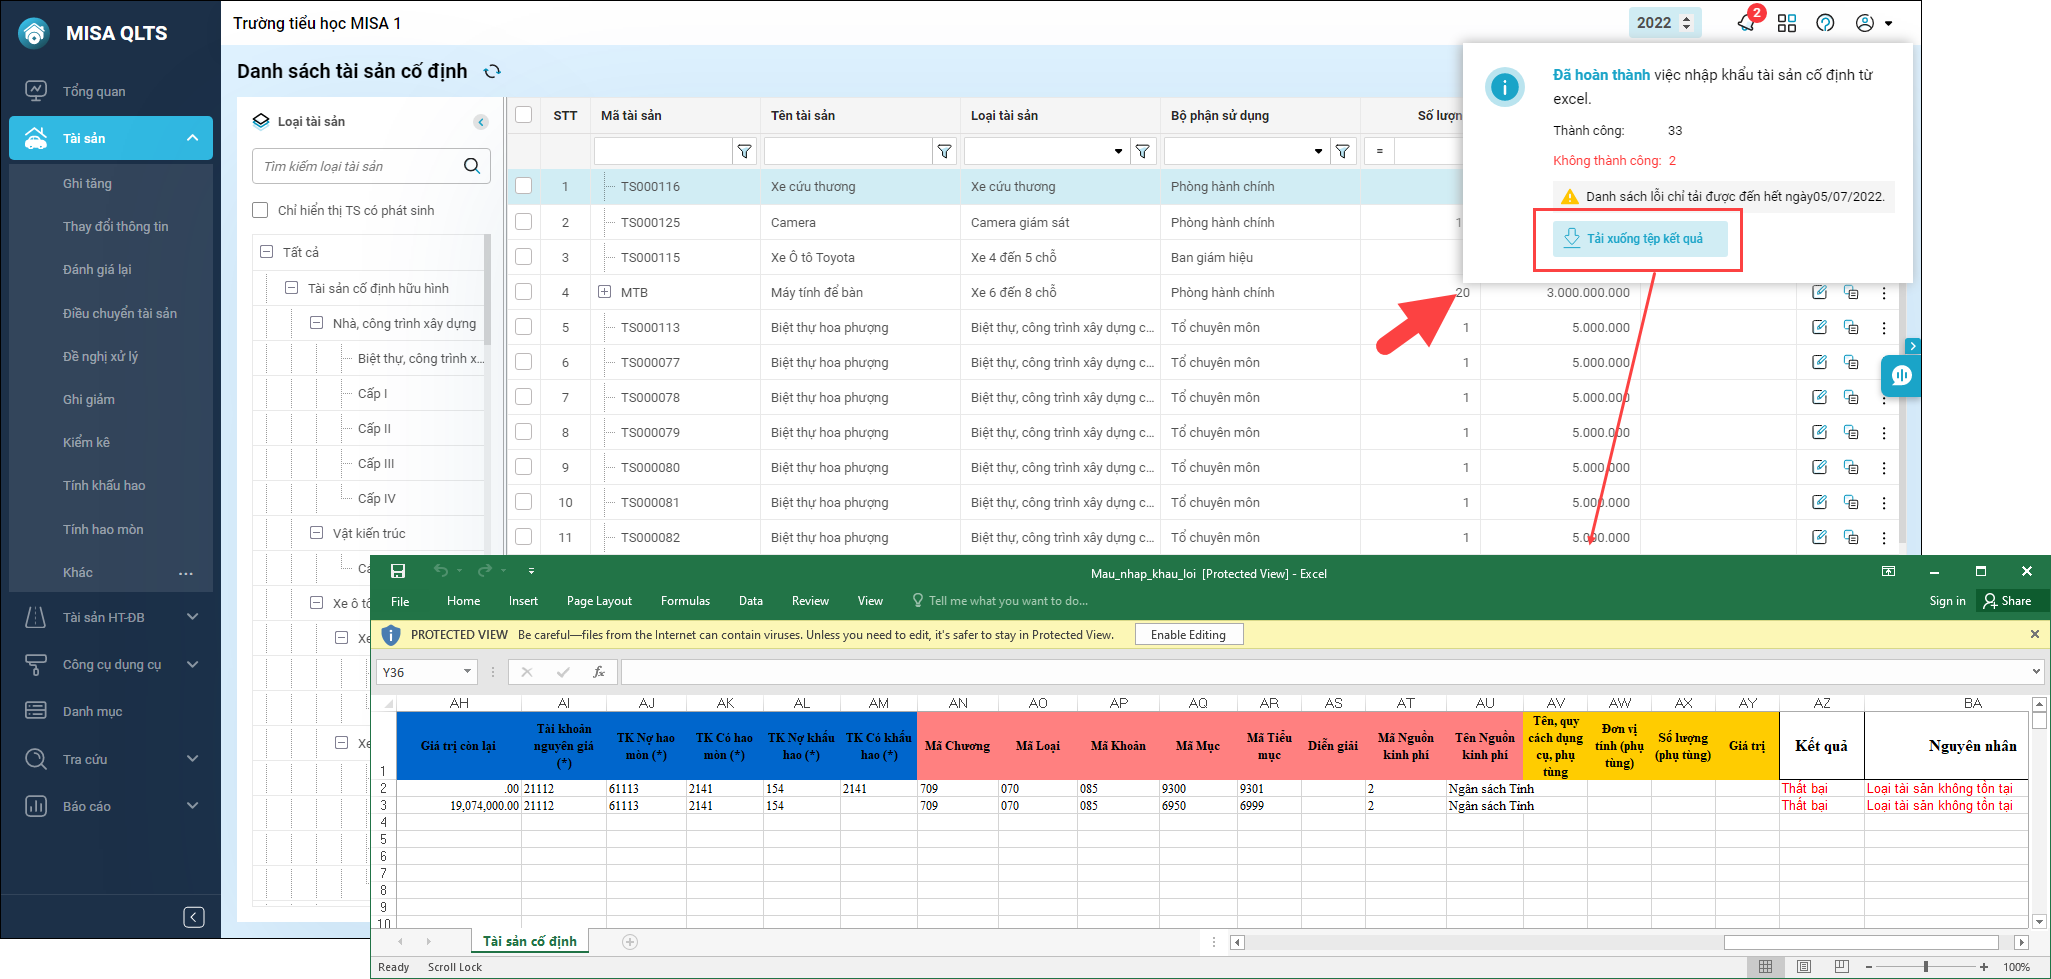This screenshot has height=979, width=2051.
Task: Collapse the left sidebar navigation
Action: [194, 917]
